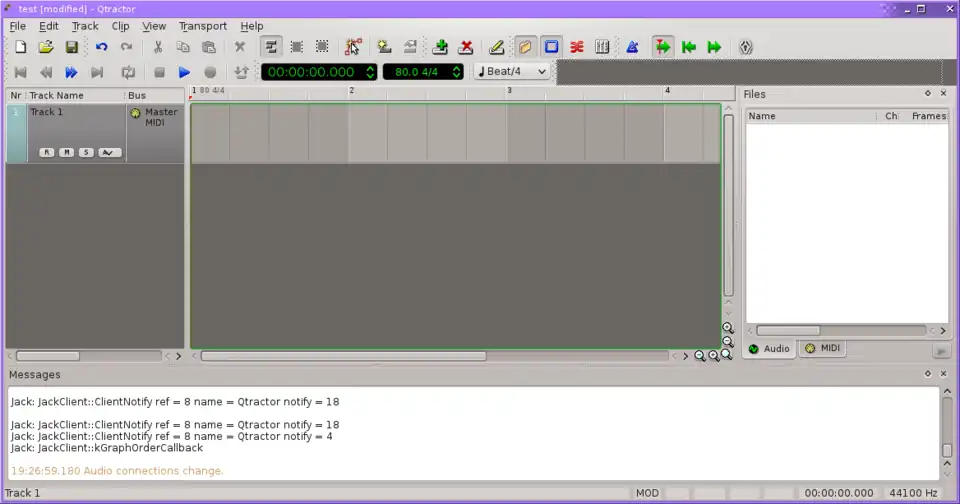Click the Connections icon with red links
Viewport: 960px width, 504px height.
pyautogui.click(x=576, y=47)
